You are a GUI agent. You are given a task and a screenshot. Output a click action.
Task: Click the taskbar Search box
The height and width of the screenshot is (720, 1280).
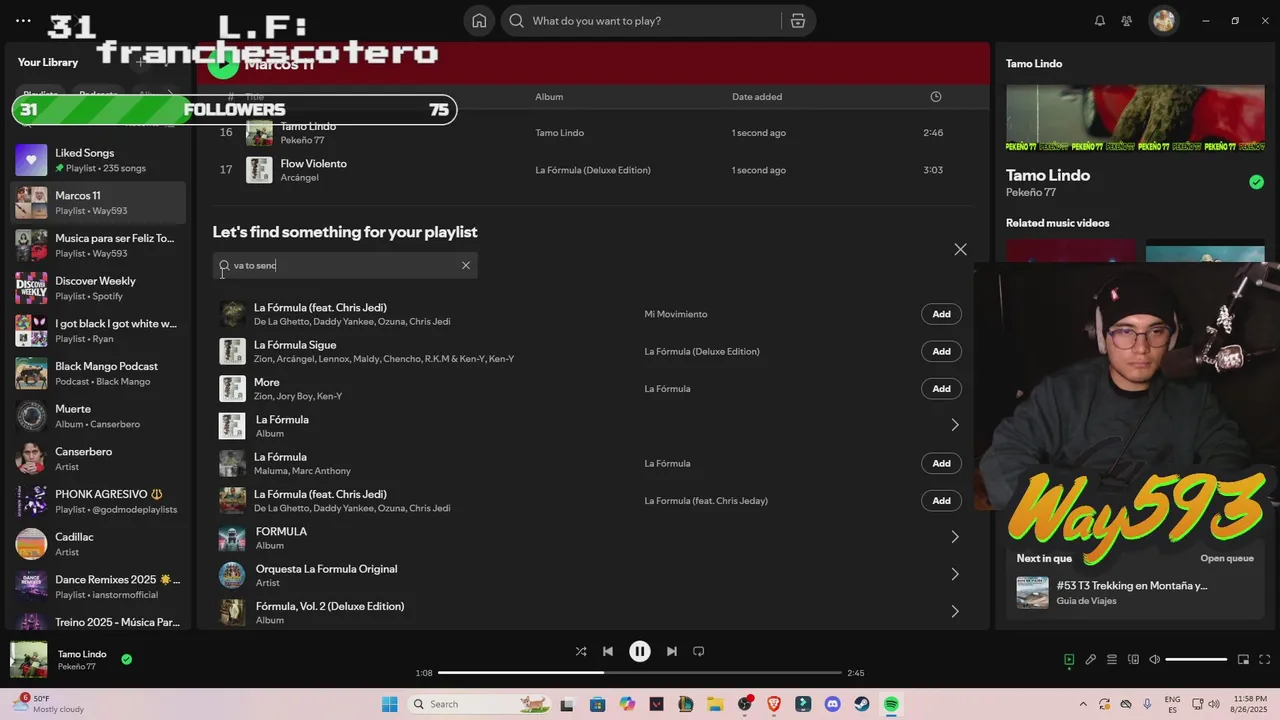point(481,704)
